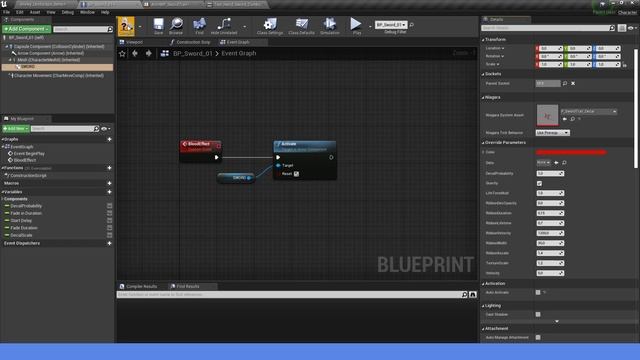Open Add Component dropdown
The image size is (640, 360).
click(x=27, y=29)
